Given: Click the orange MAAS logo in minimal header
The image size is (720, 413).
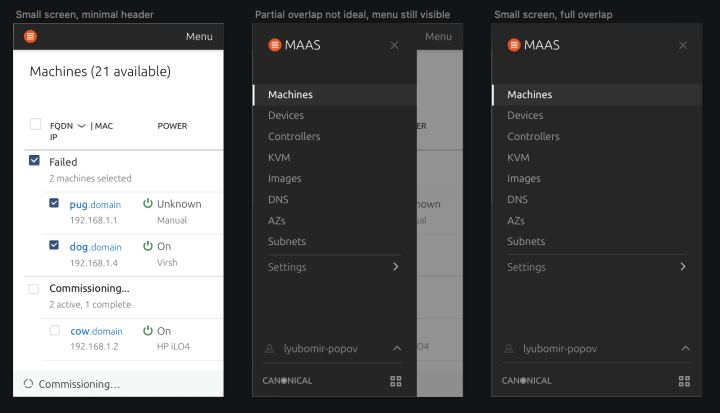Looking at the screenshot, I should 30,36.
